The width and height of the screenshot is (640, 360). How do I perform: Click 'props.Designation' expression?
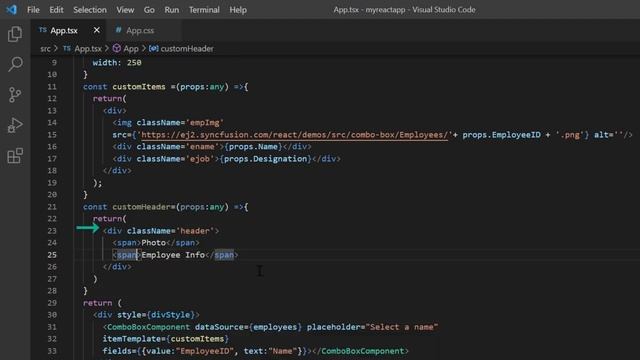(x=265, y=159)
